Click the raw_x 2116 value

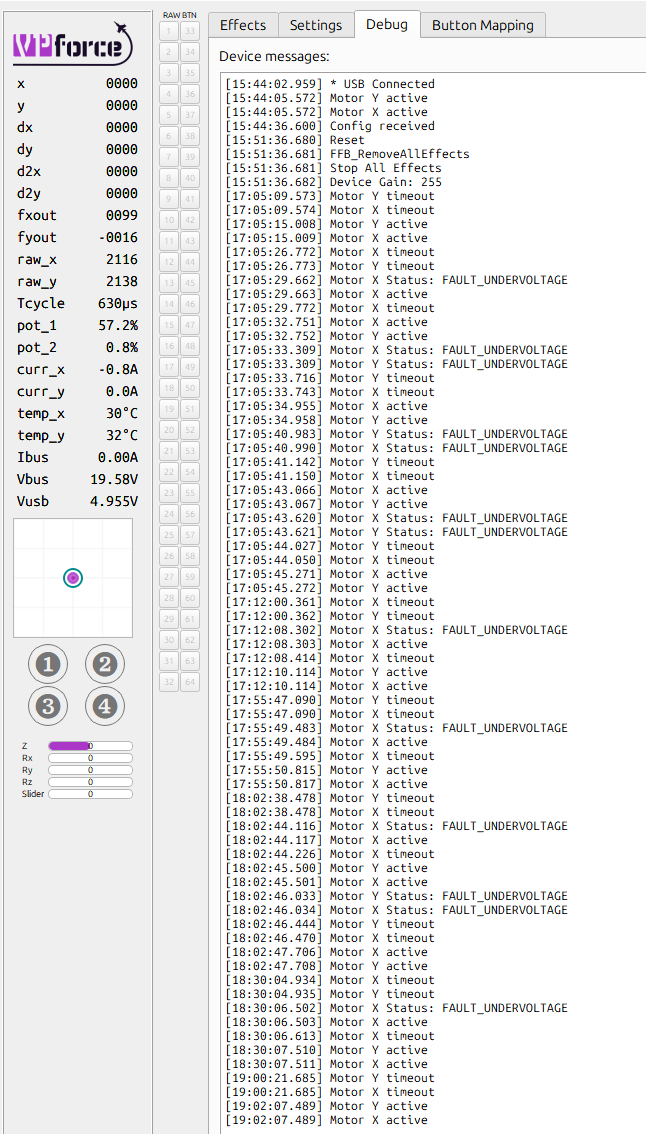122,260
